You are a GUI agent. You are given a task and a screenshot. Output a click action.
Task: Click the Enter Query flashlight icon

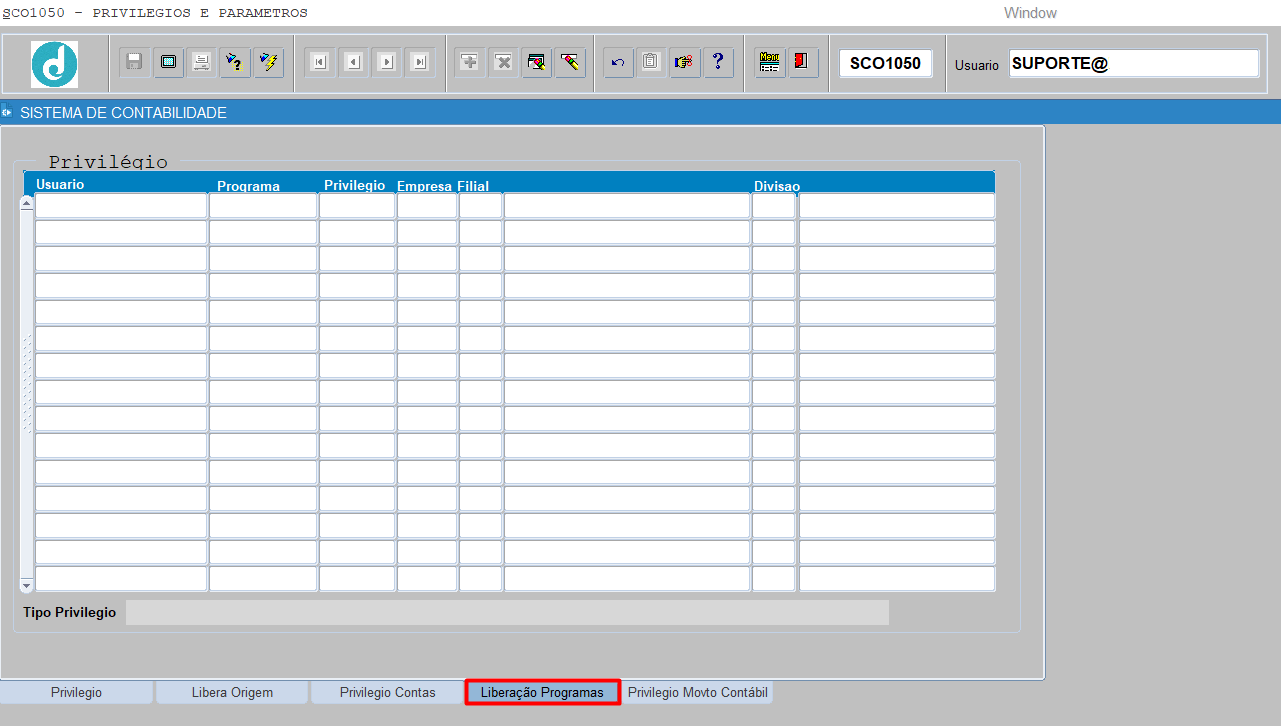tap(235, 62)
